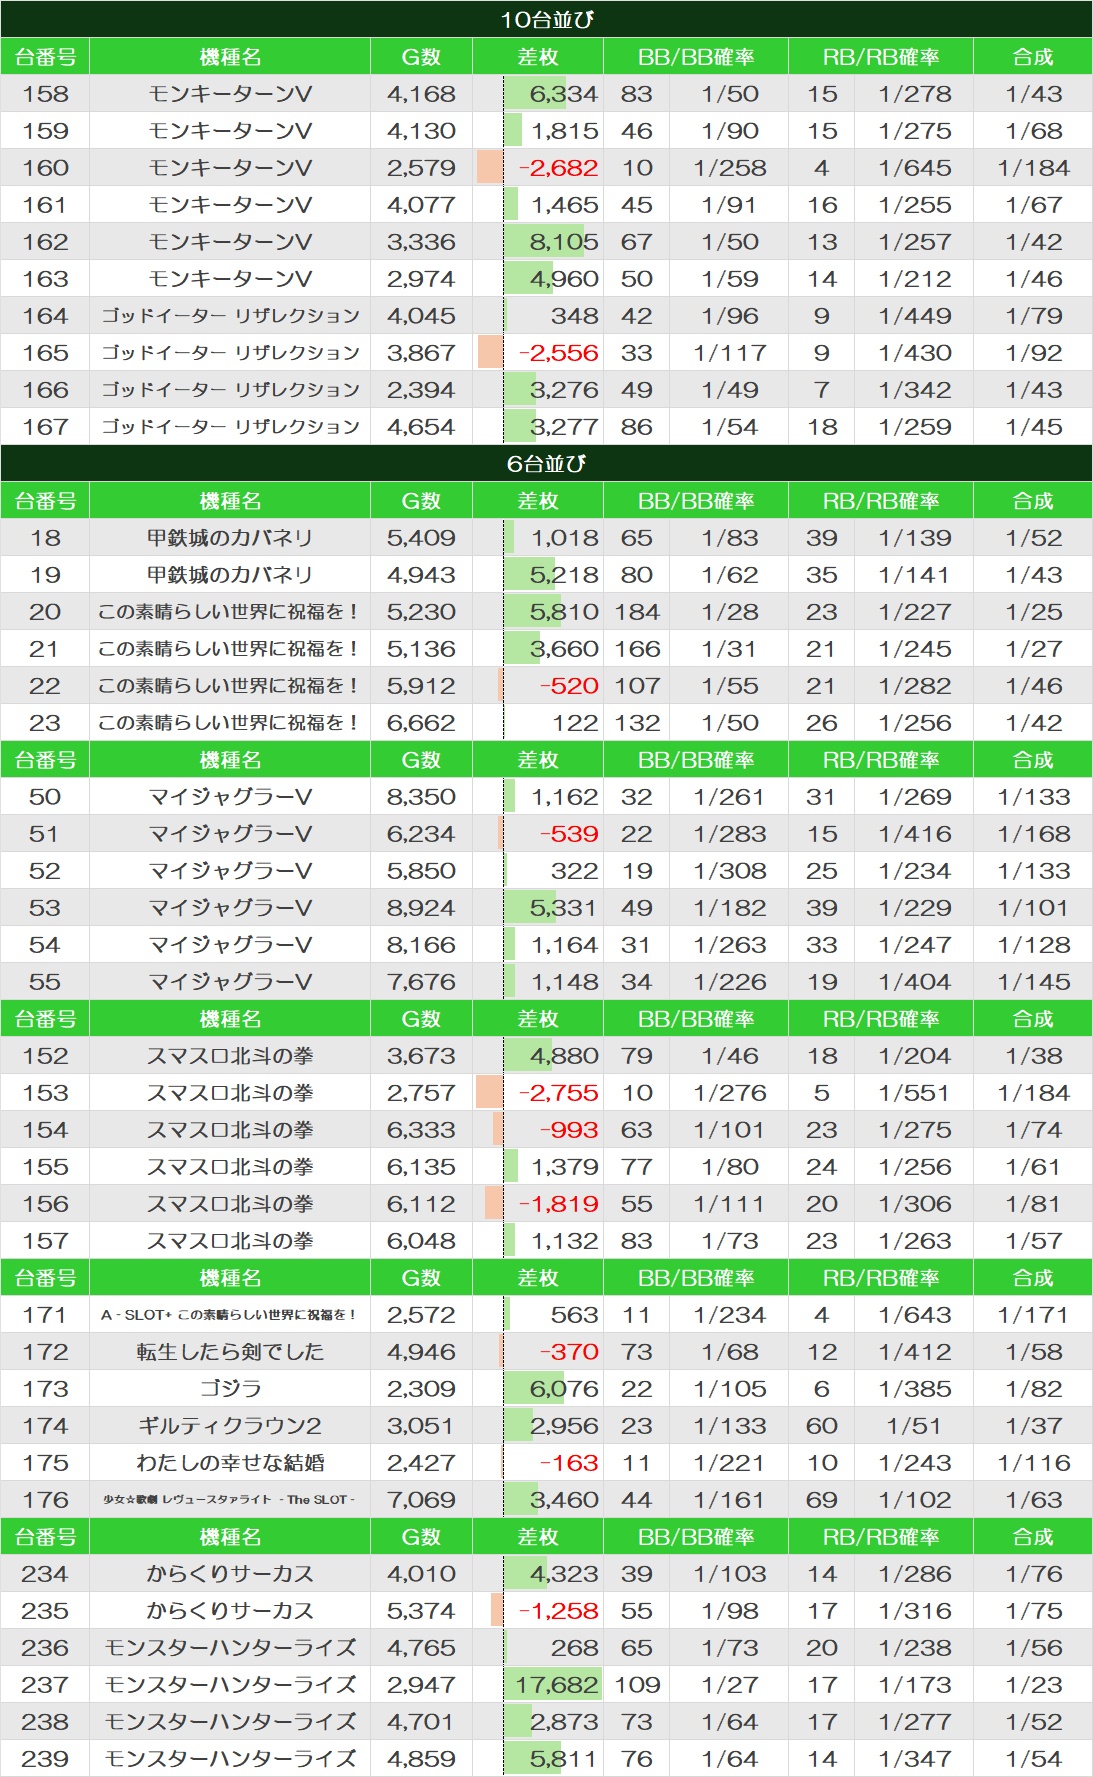The width and height of the screenshot is (1093, 1777).
Task: Click BB rate 1/28 in row 20
Action: (x=730, y=612)
